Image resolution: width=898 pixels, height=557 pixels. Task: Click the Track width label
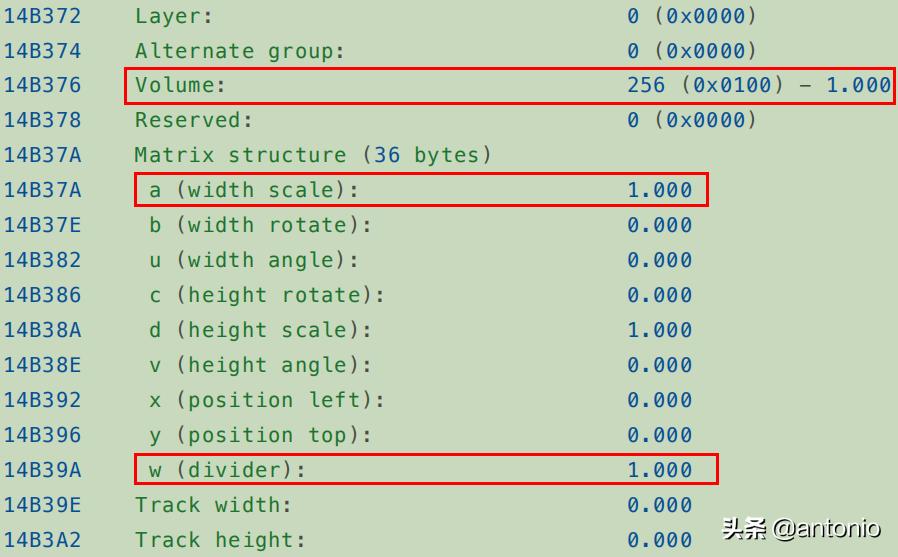pyautogui.click(x=214, y=505)
